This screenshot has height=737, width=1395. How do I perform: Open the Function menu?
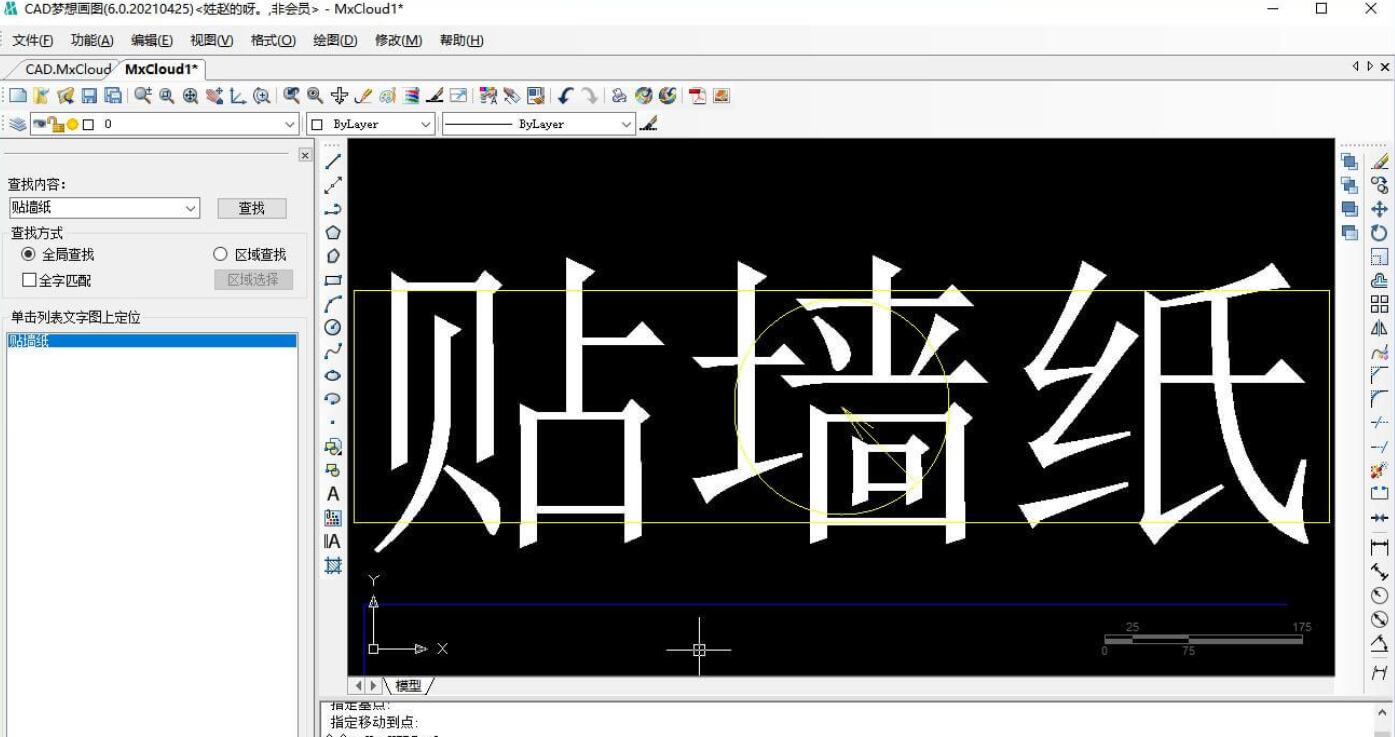tap(92, 40)
